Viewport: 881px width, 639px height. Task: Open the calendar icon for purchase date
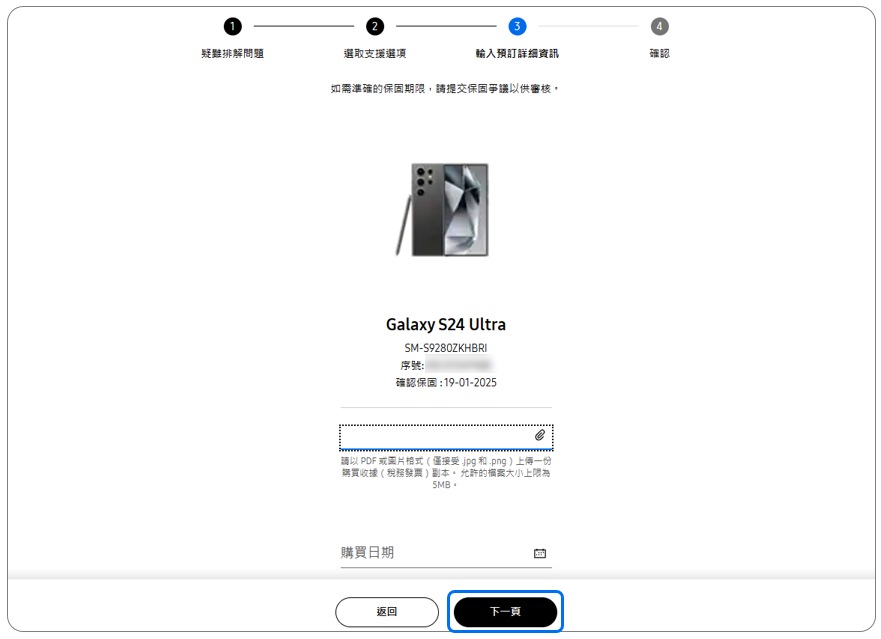tap(539, 554)
